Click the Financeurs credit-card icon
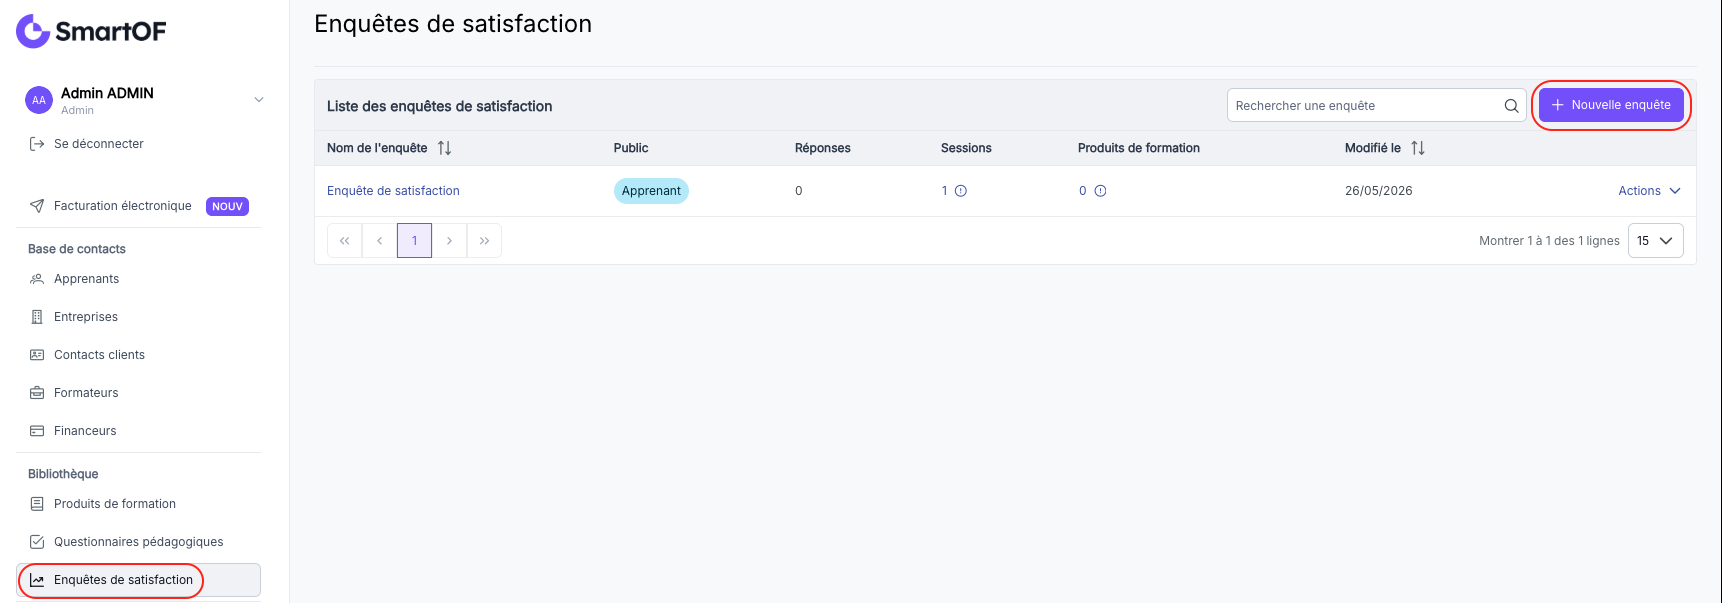The height and width of the screenshot is (603, 1722). tap(37, 431)
